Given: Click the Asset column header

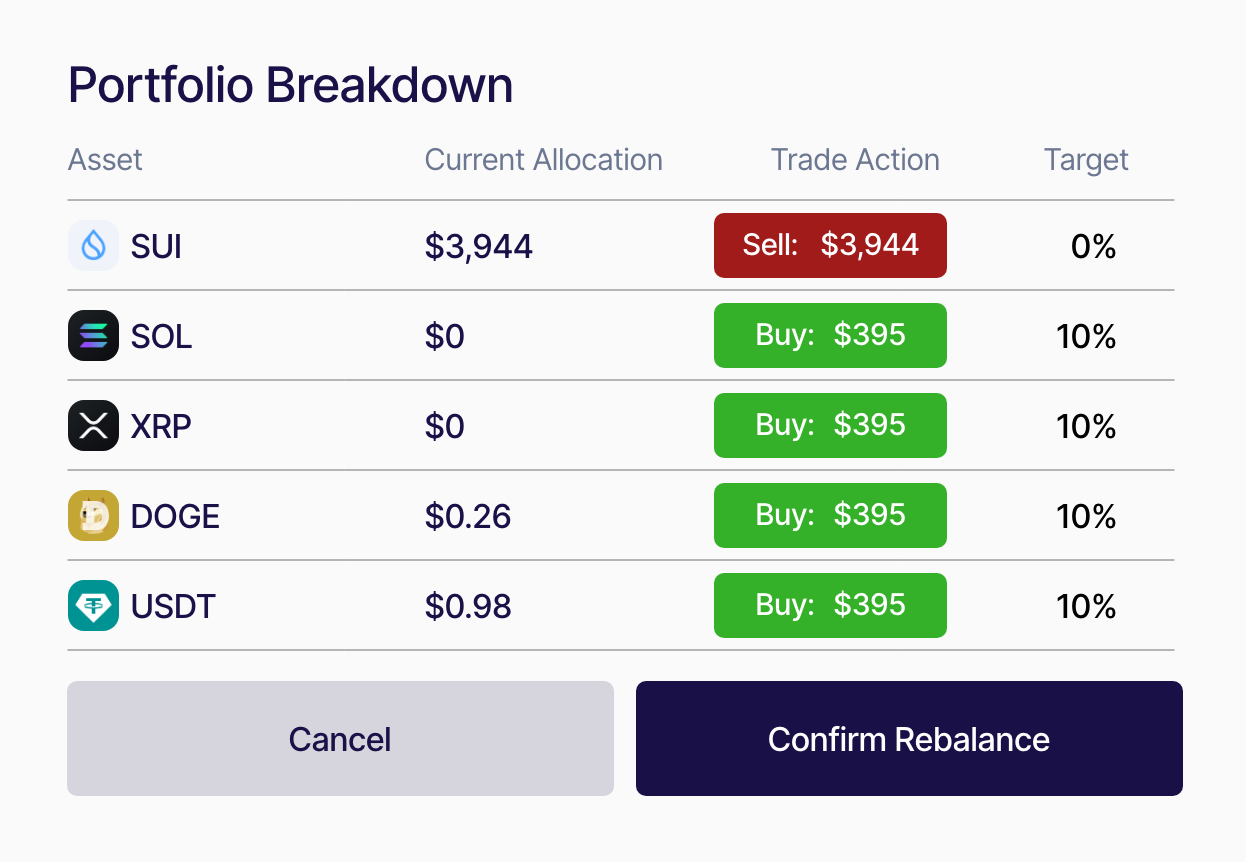Looking at the screenshot, I should click(x=105, y=160).
